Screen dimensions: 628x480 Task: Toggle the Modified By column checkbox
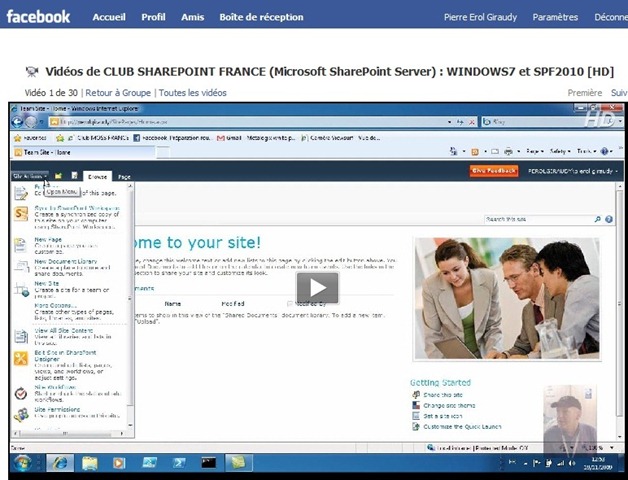click(290, 304)
